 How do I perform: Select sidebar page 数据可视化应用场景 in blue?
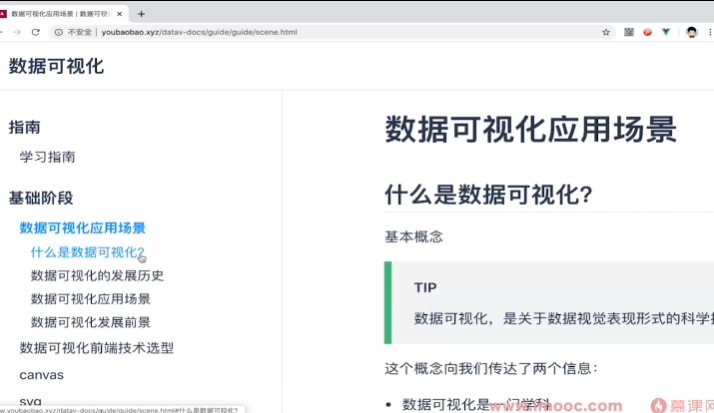[82, 228]
